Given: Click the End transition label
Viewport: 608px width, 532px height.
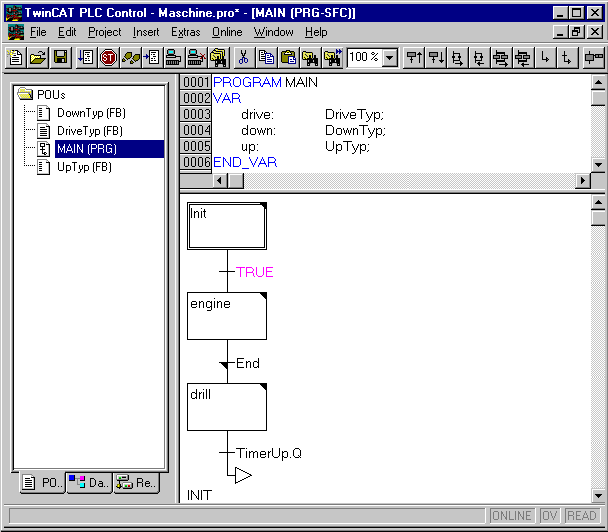Looking at the screenshot, I should tap(248, 363).
